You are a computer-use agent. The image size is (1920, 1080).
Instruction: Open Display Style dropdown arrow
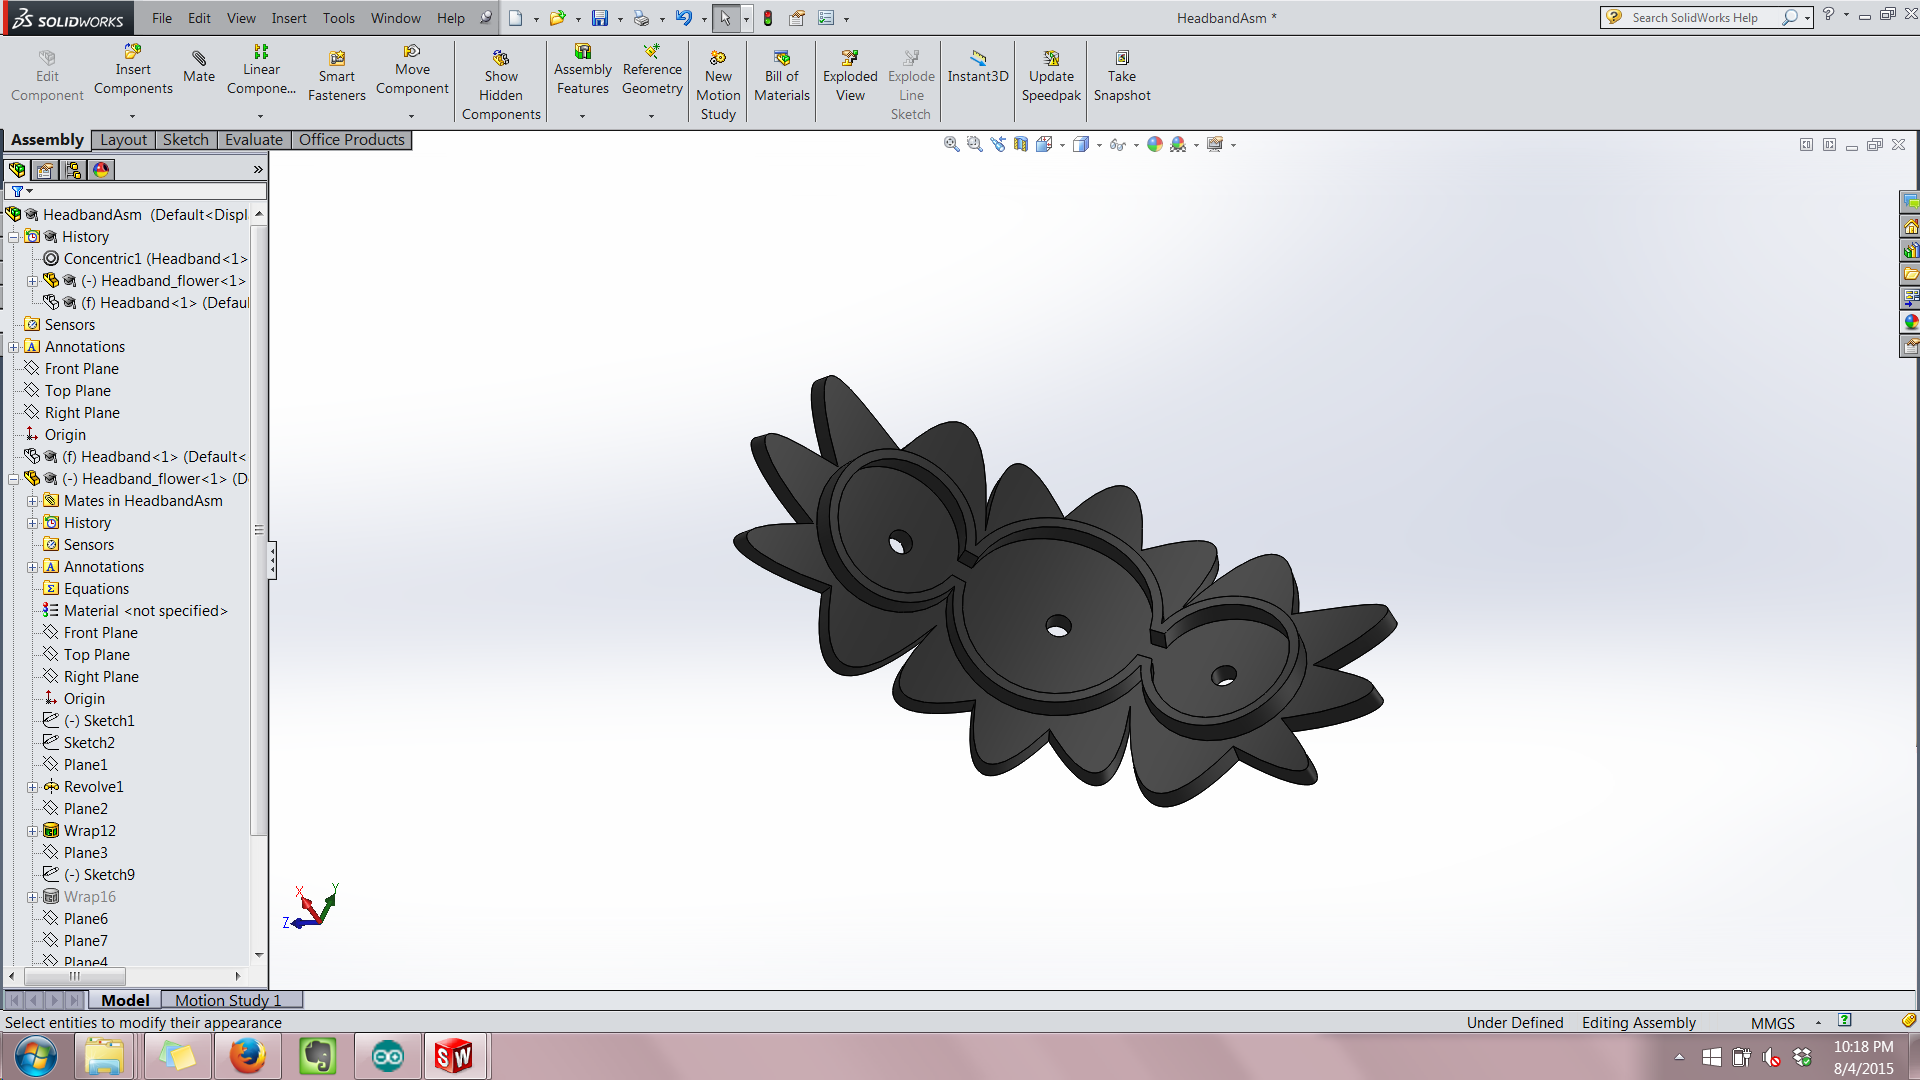1099,146
